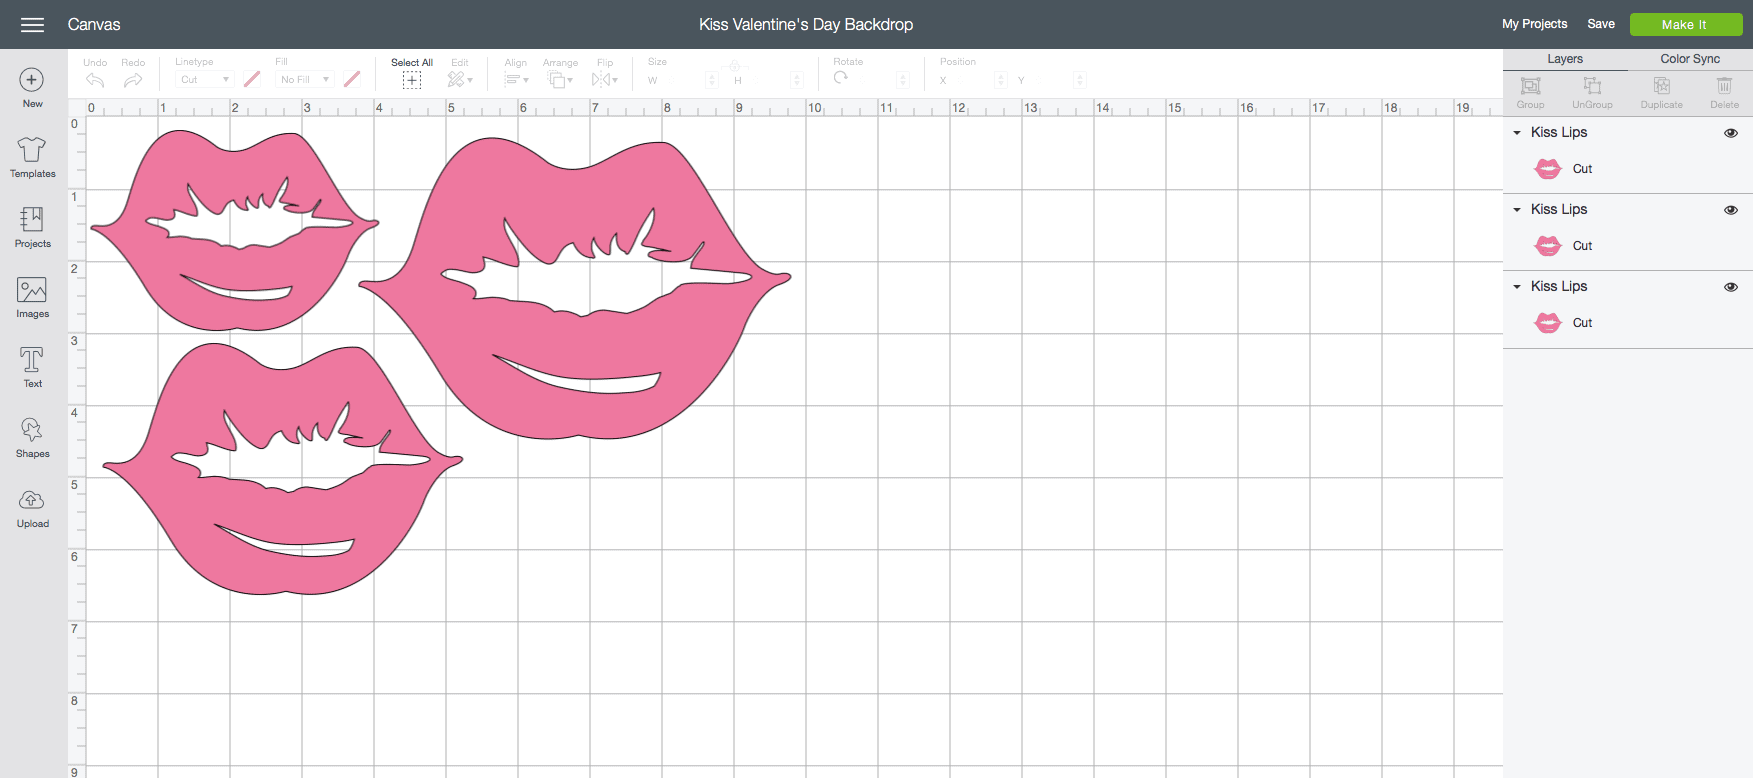Toggle visibility of second Kiss Lips layer
The height and width of the screenshot is (778, 1753).
coord(1730,210)
